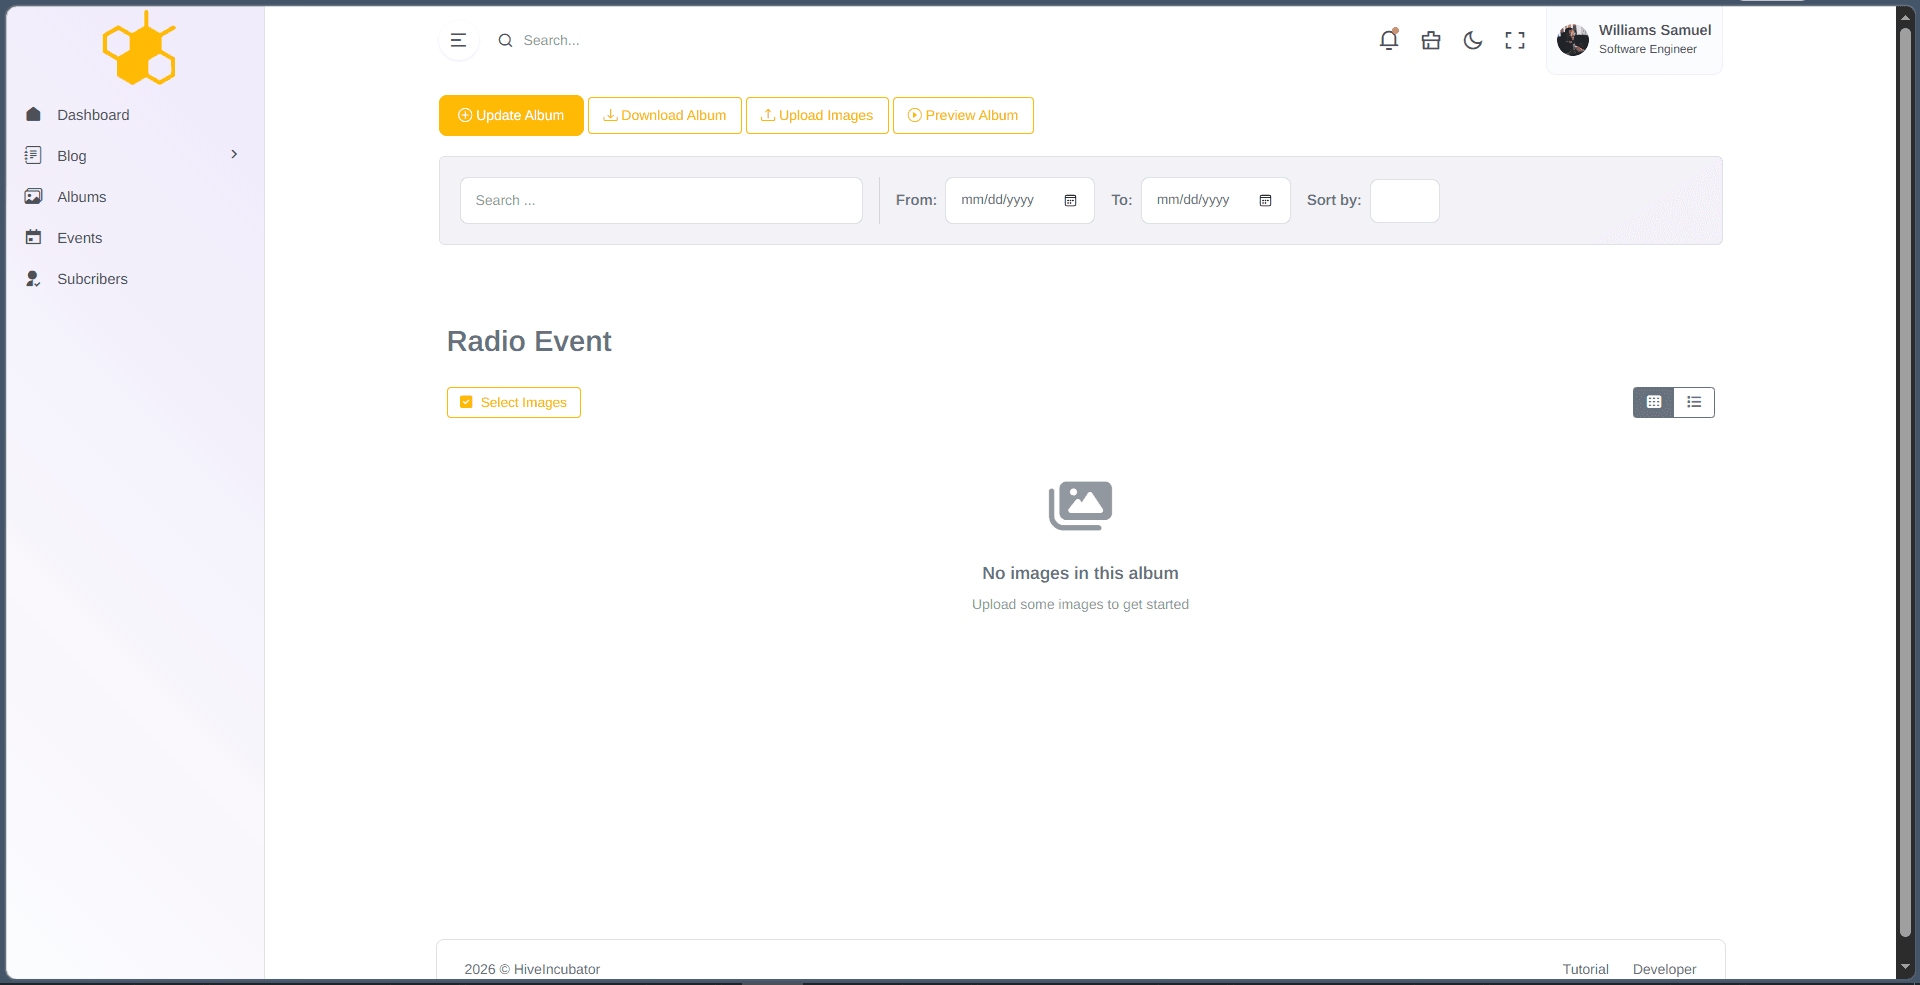Click the scrollbar down arrow
1920x985 pixels.
pos(1906,967)
